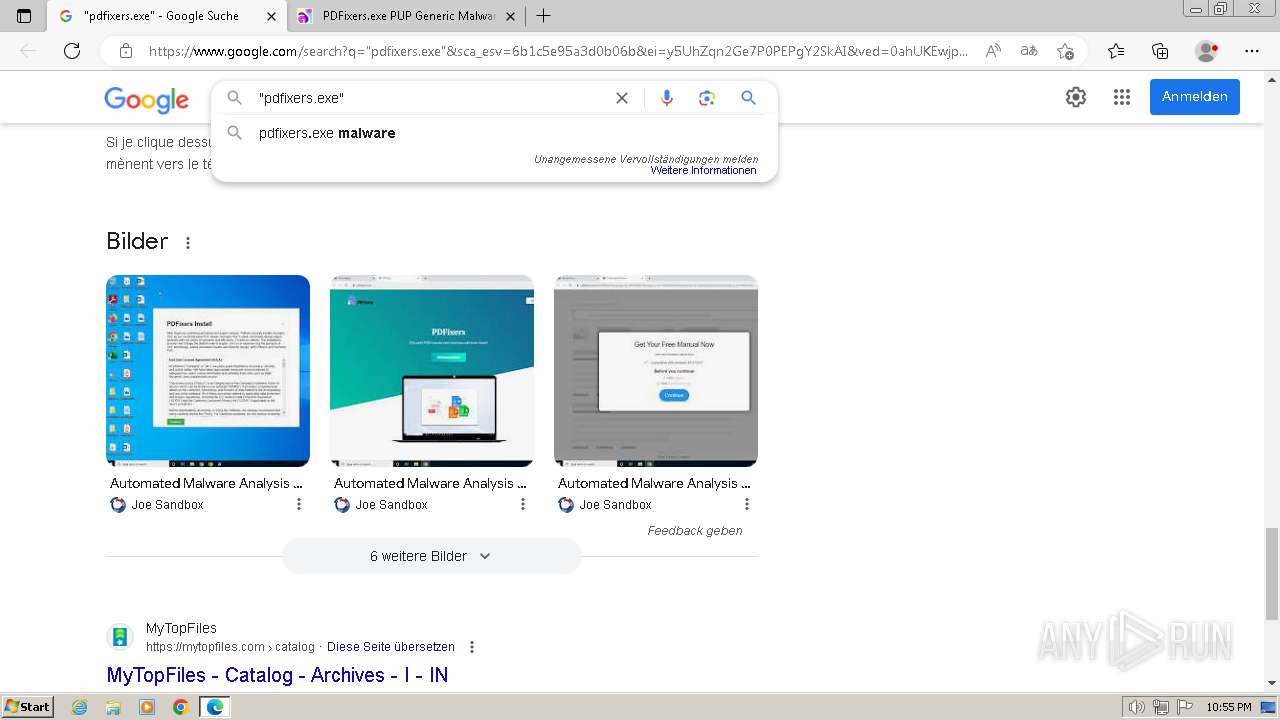Open the tab actions menu icon

point(24,16)
